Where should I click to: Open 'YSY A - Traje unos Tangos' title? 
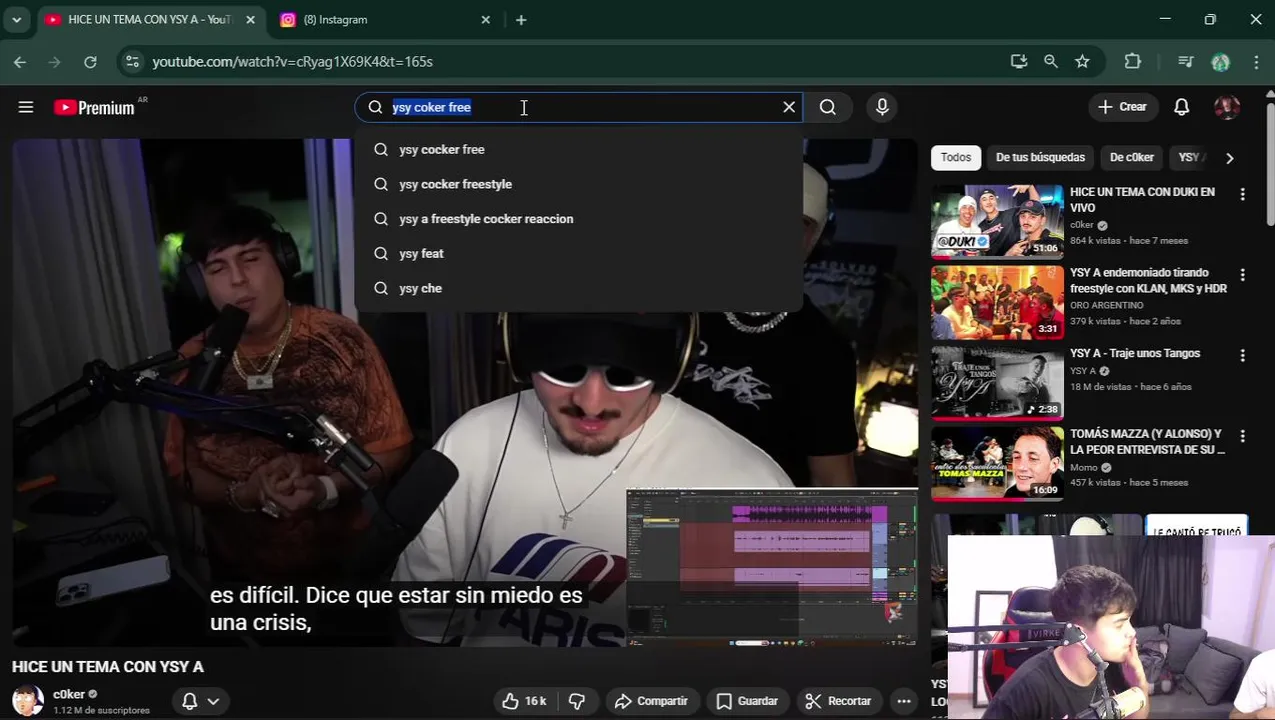pyautogui.click(x=1135, y=353)
